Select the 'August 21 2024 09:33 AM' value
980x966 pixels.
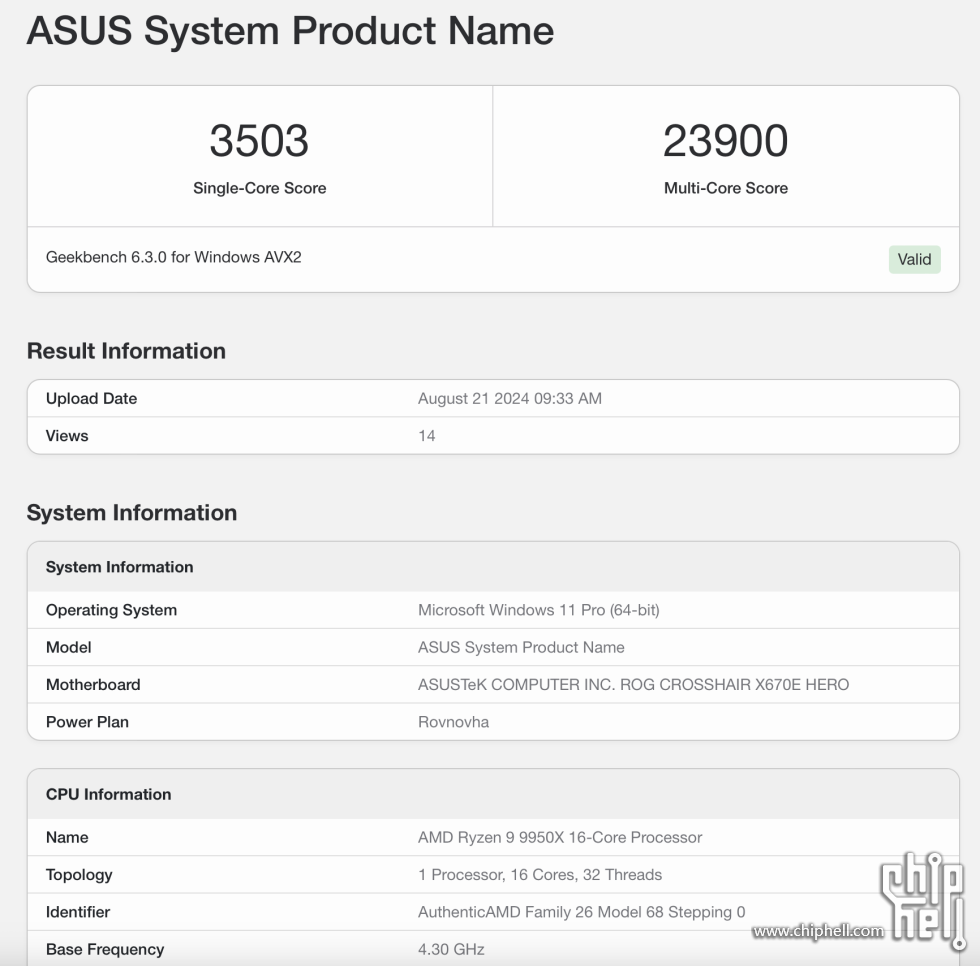pos(510,399)
